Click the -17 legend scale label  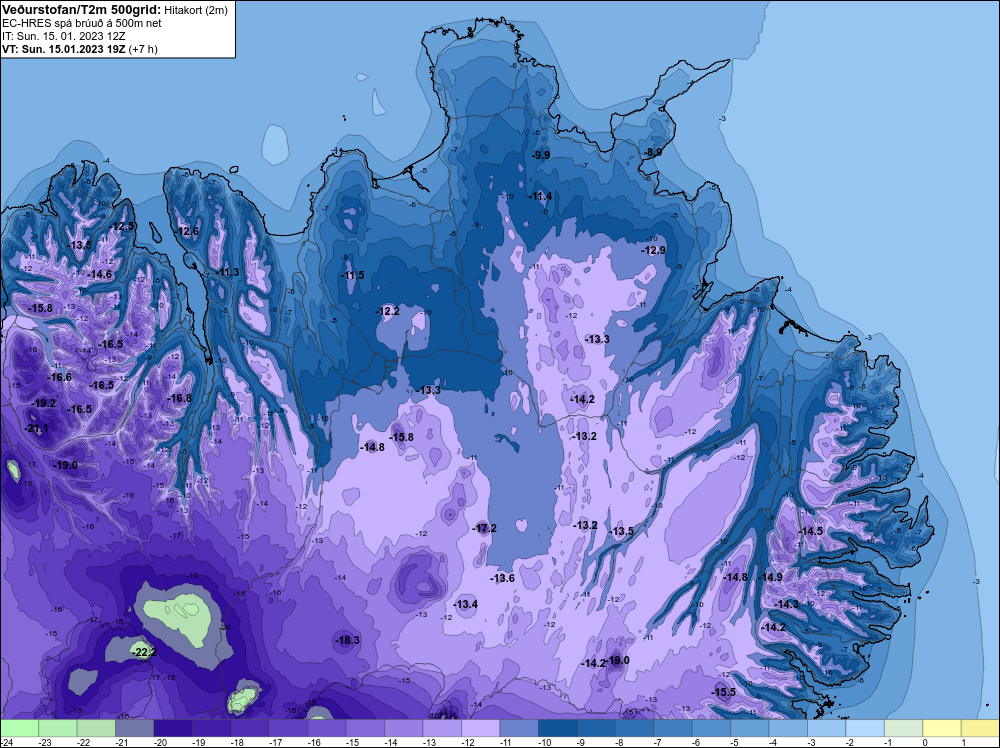[x=276, y=742]
